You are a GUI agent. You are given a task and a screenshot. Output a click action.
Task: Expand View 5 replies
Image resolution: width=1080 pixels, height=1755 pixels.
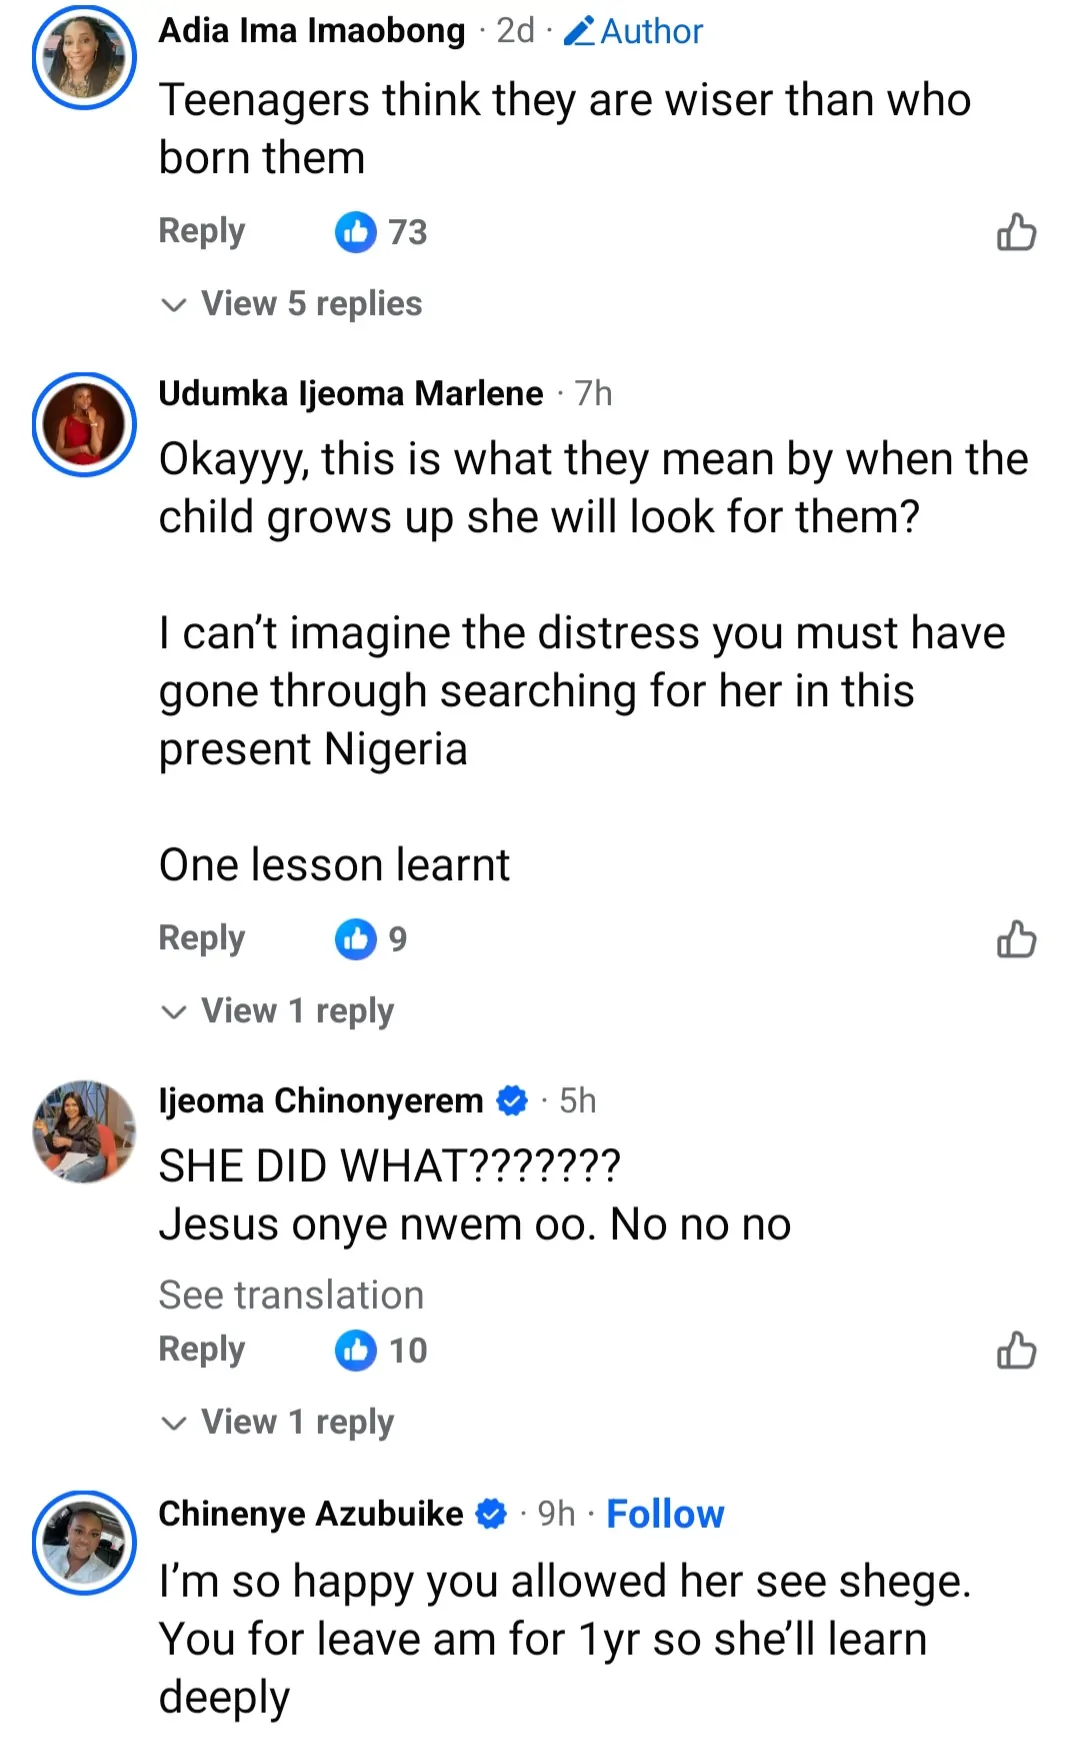pyautogui.click(x=292, y=303)
